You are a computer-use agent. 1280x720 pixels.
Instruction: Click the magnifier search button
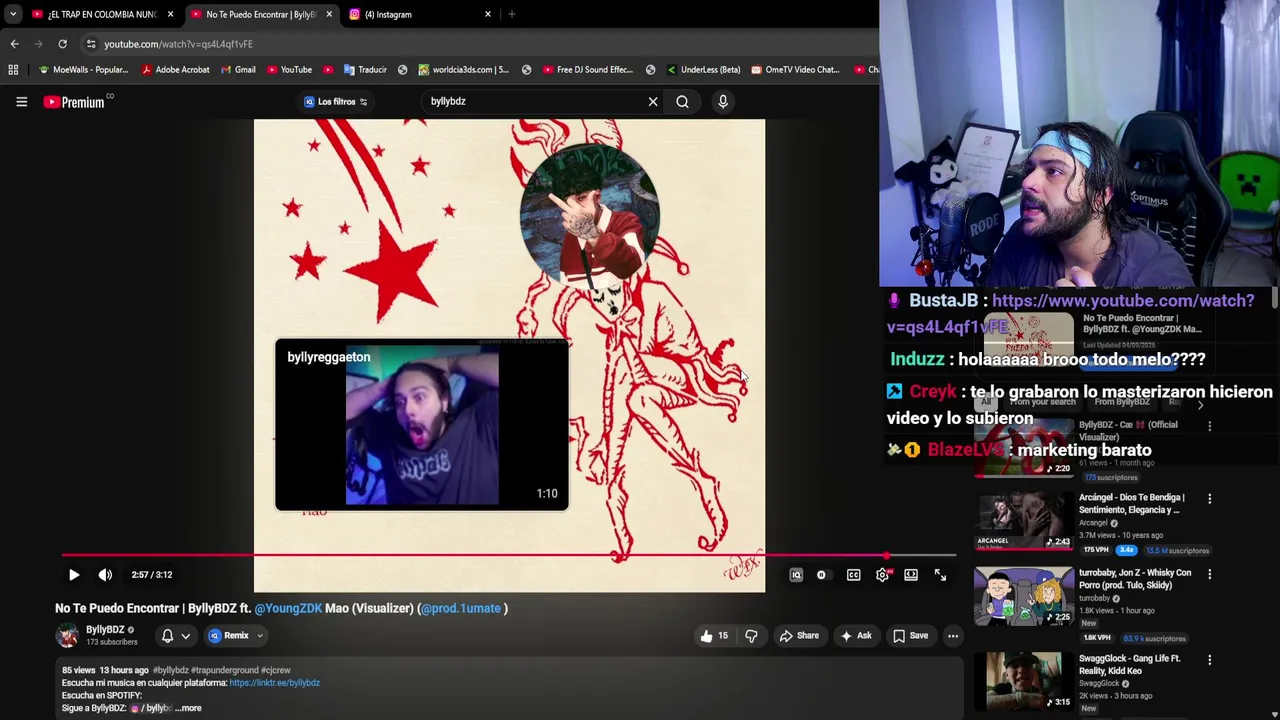[682, 101]
